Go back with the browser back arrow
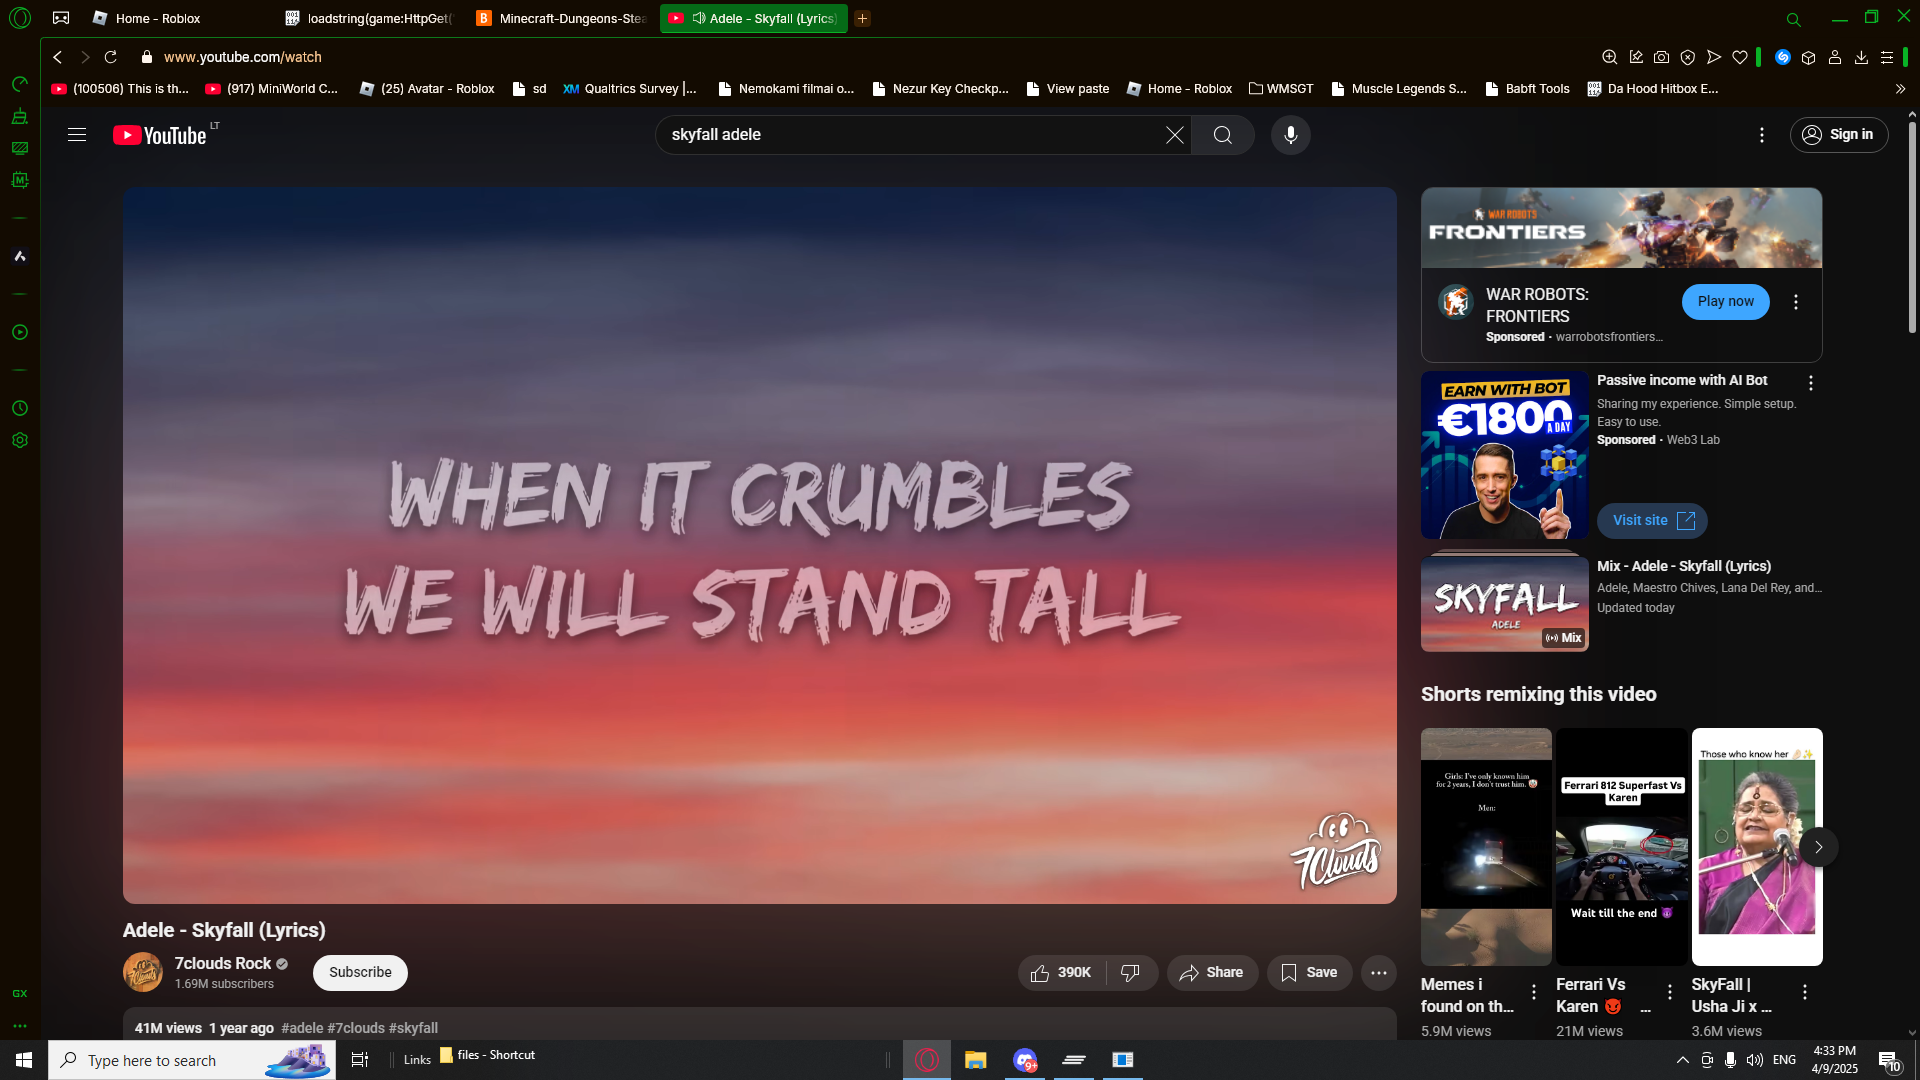1920x1080 pixels. [x=58, y=57]
